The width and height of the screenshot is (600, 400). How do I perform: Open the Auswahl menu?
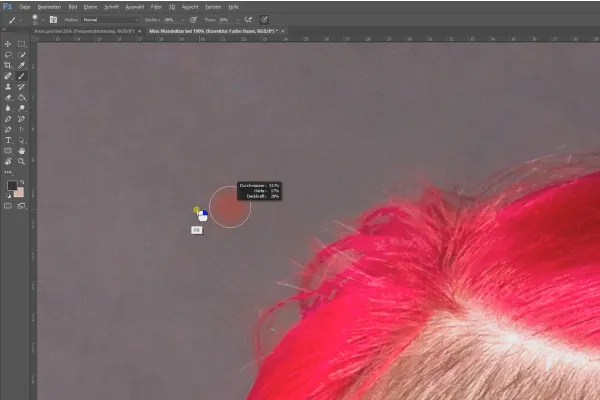tap(135, 7)
